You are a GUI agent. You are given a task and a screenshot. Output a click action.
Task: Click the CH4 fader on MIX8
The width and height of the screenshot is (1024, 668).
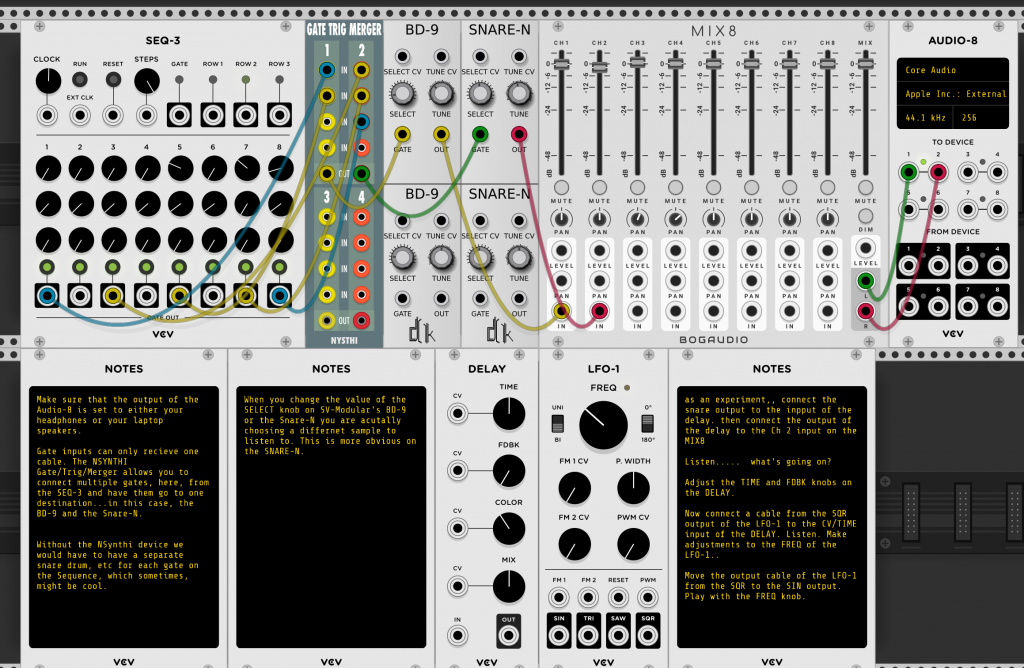675,63
